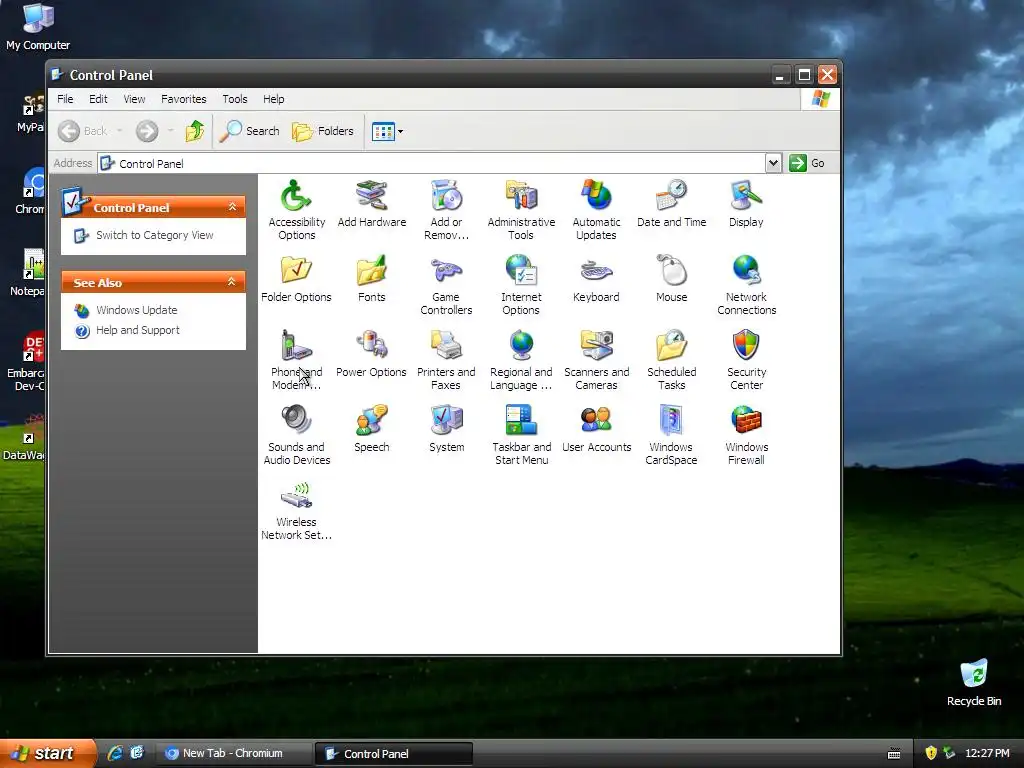Viewport: 1024px width, 768px height.
Task: Select Folder Options icon
Action: pyautogui.click(x=296, y=278)
